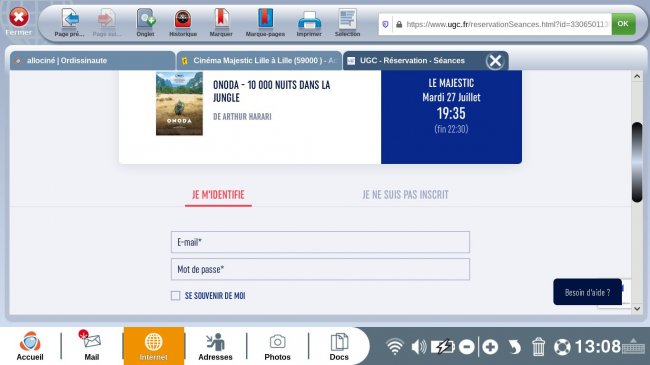Click the minus zoom out icon
Image resolution: width=650 pixels, height=365 pixels.
pyautogui.click(x=466, y=347)
